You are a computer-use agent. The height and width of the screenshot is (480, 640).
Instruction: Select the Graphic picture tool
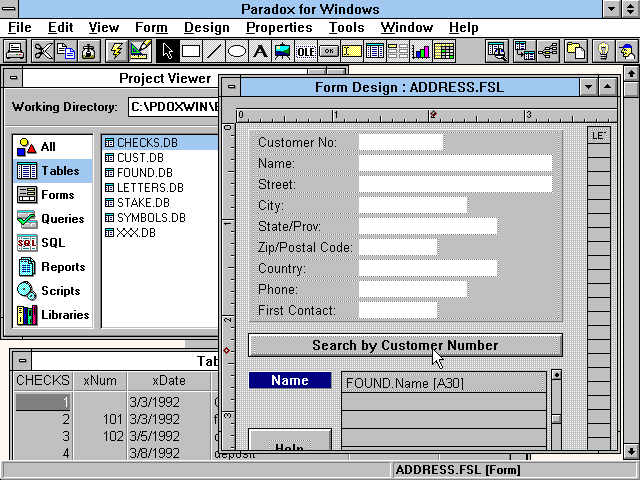[x=282, y=51]
